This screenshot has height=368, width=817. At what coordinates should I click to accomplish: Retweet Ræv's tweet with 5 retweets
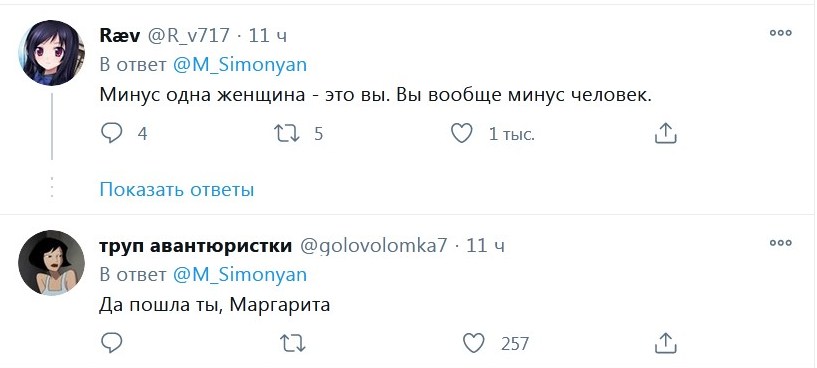[x=287, y=134]
